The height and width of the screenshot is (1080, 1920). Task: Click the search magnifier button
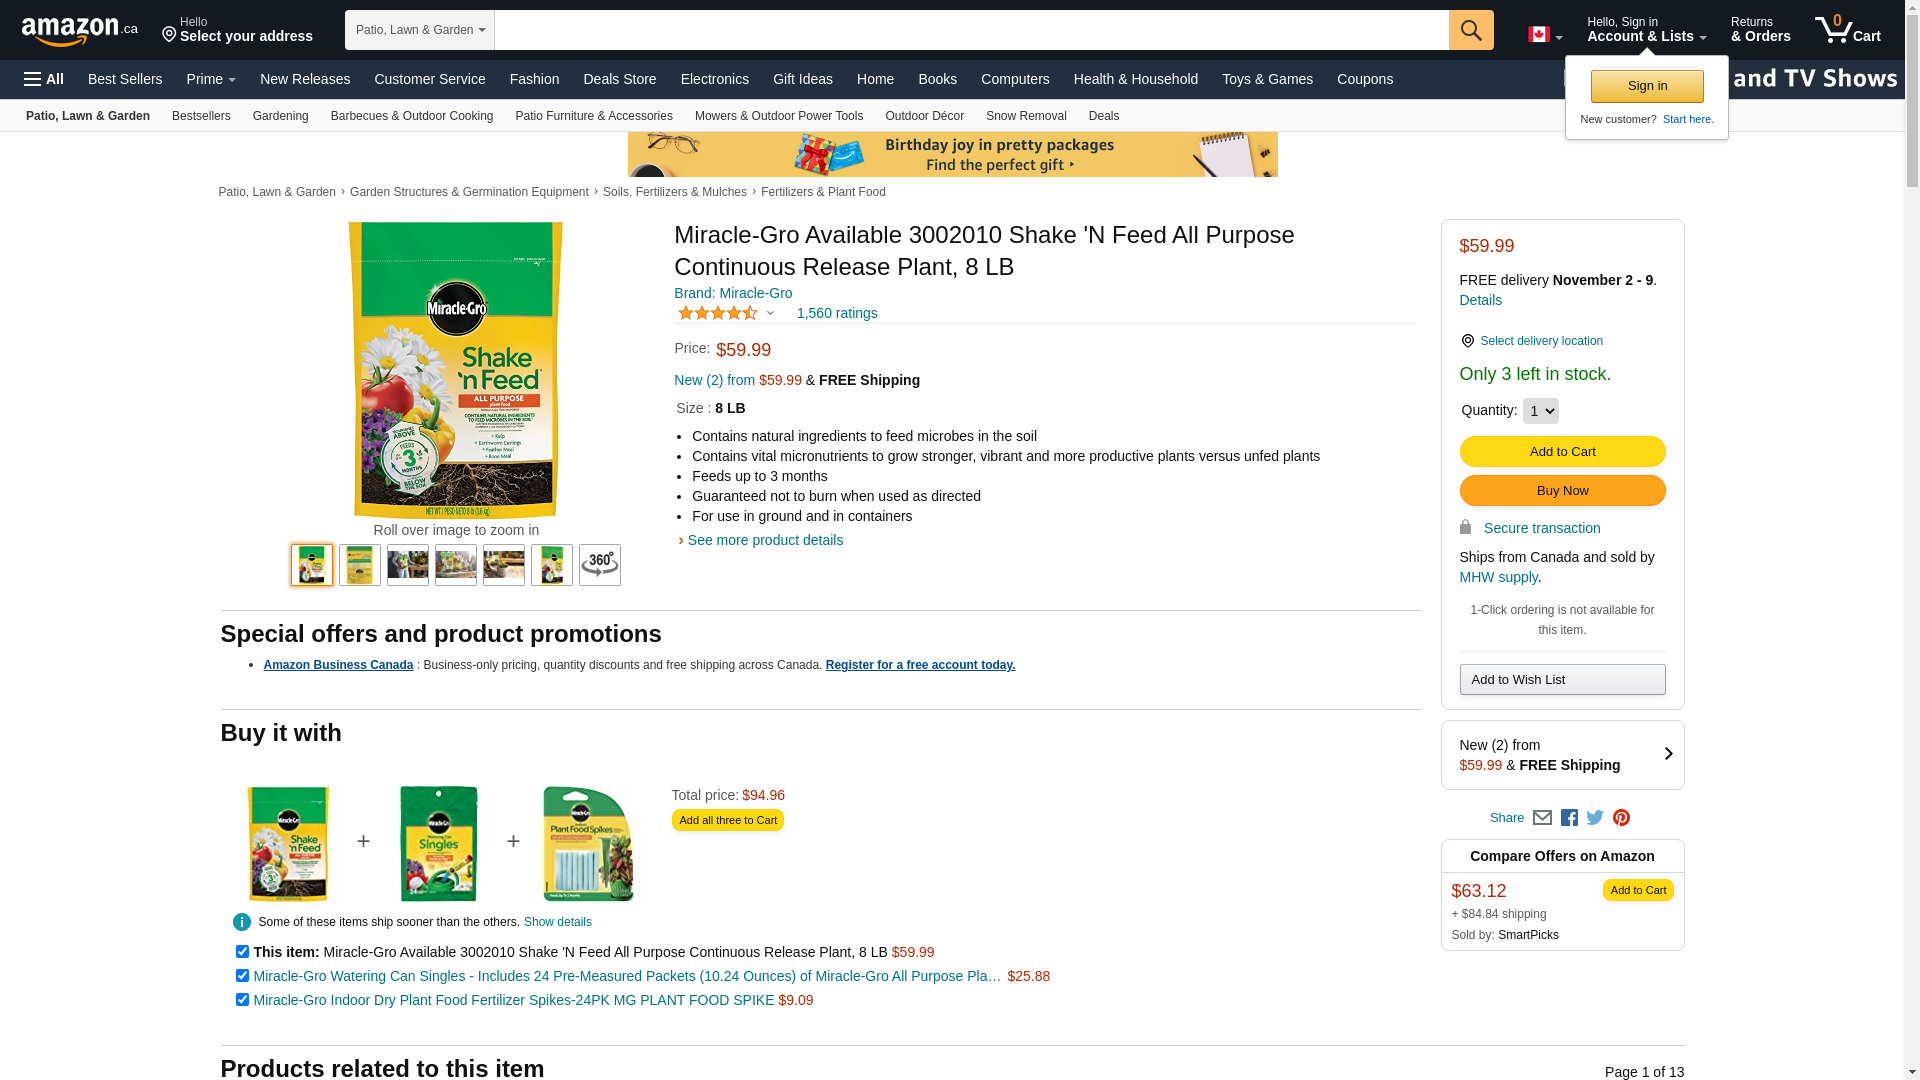pos(1471,30)
